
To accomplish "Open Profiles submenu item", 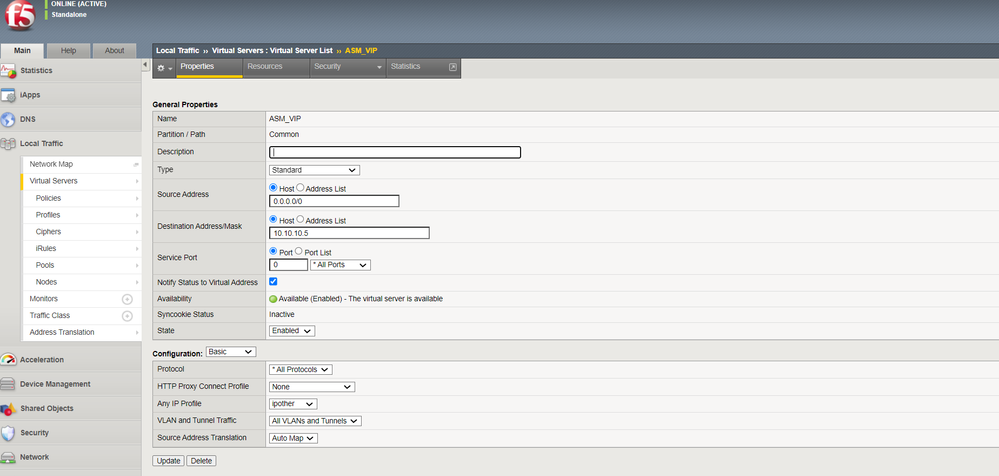I will coord(48,215).
